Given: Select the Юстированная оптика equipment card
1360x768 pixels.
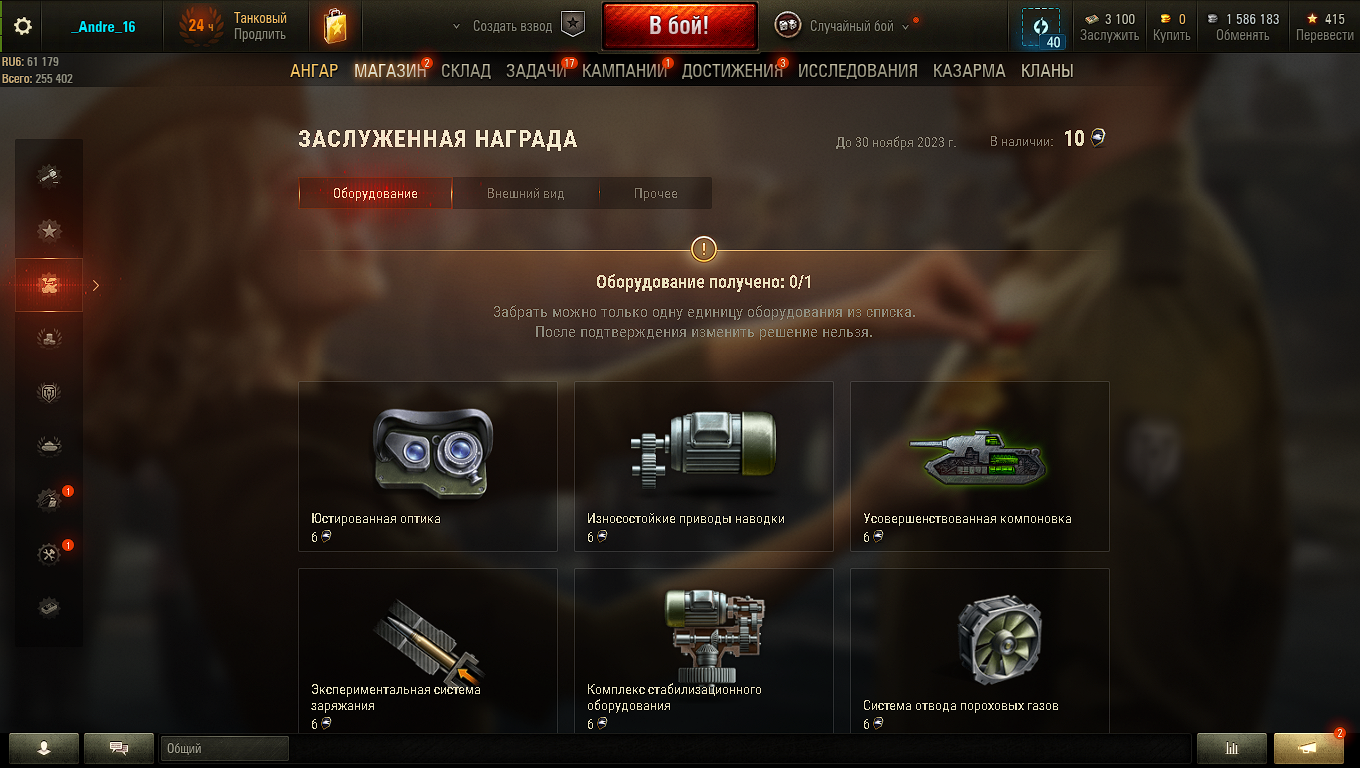Looking at the screenshot, I should (428, 466).
